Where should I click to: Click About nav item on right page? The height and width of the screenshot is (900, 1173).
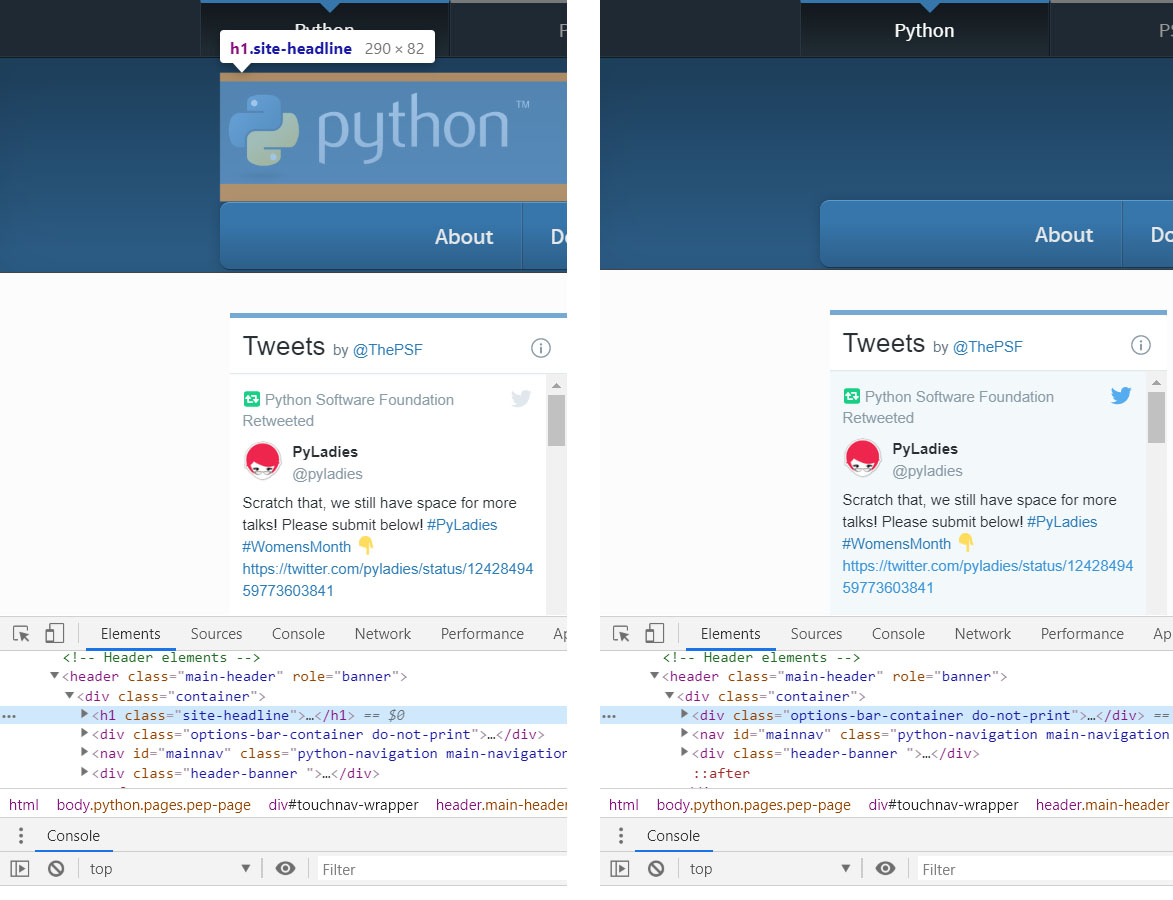(x=1064, y=234)
